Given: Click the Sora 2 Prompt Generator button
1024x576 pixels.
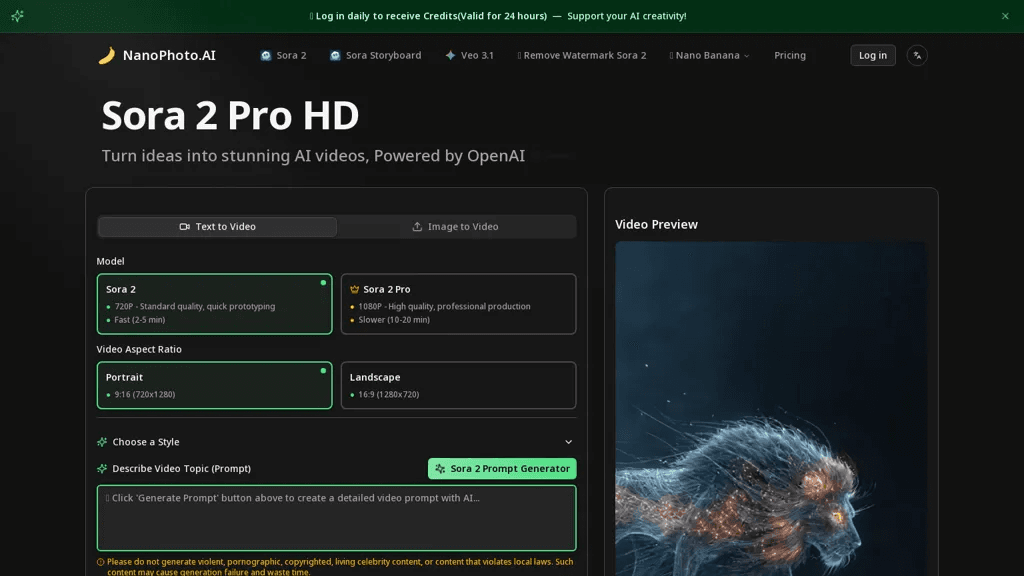Looking at the screenshot, I should coord(502,469).
